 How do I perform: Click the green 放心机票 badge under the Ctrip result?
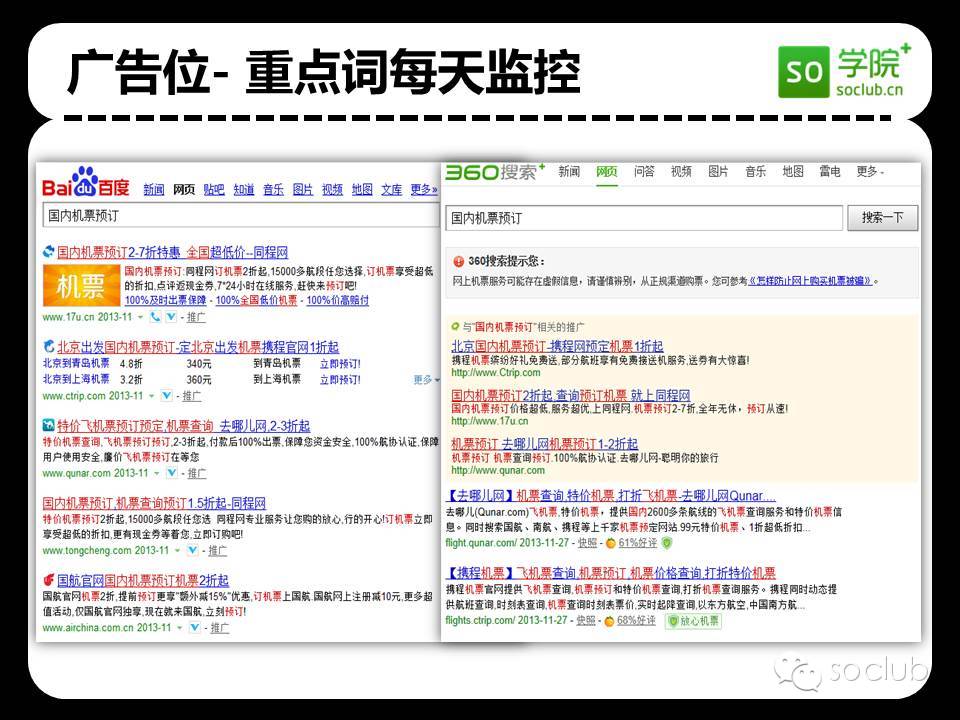[x=693, y=620]
